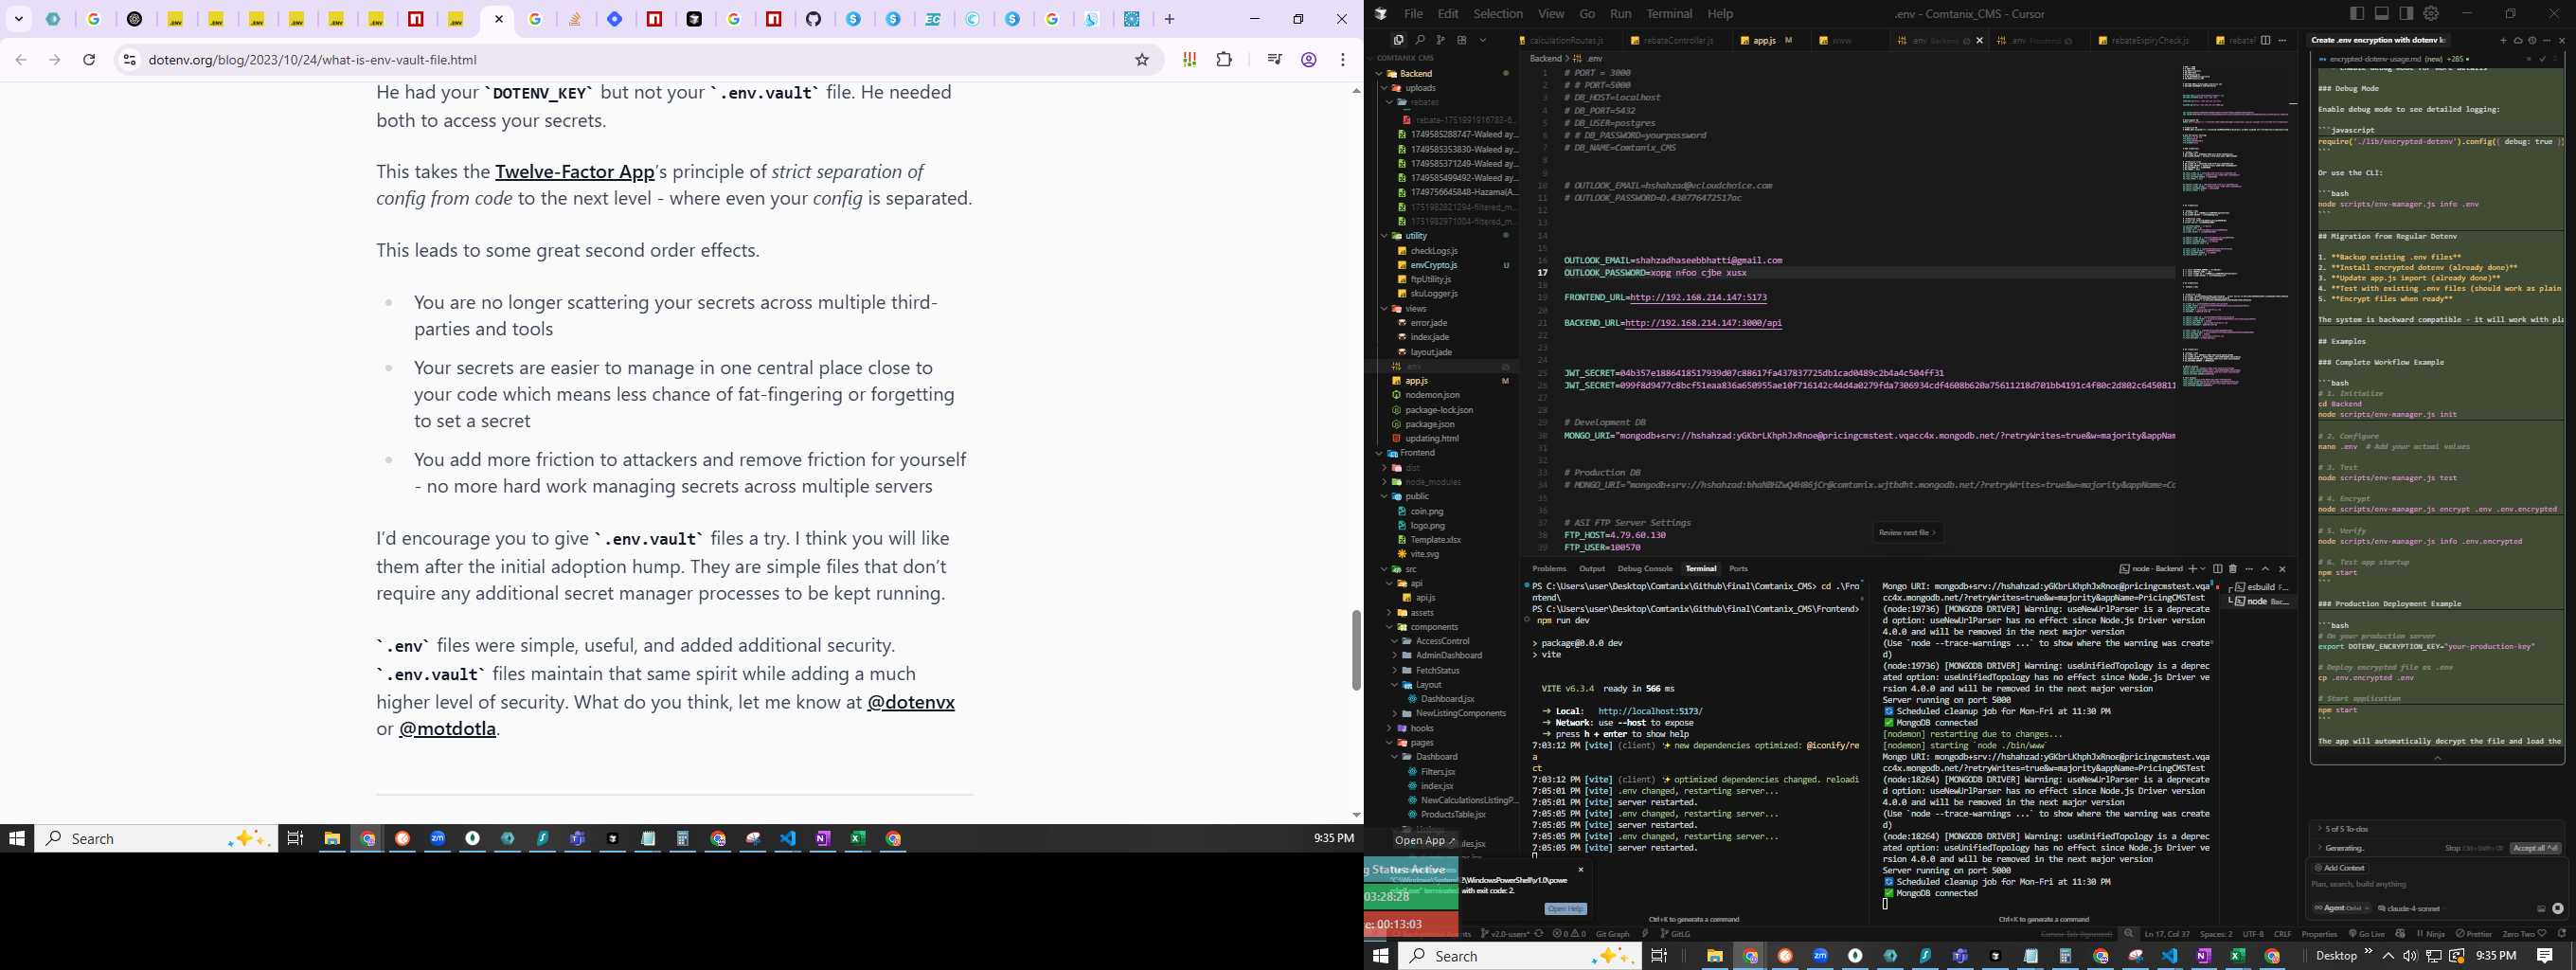This screenshot has height=970, width=2576.
Task: Click the Open Help button in notification
Action: pyautogui.click(x=1565, y=909)
